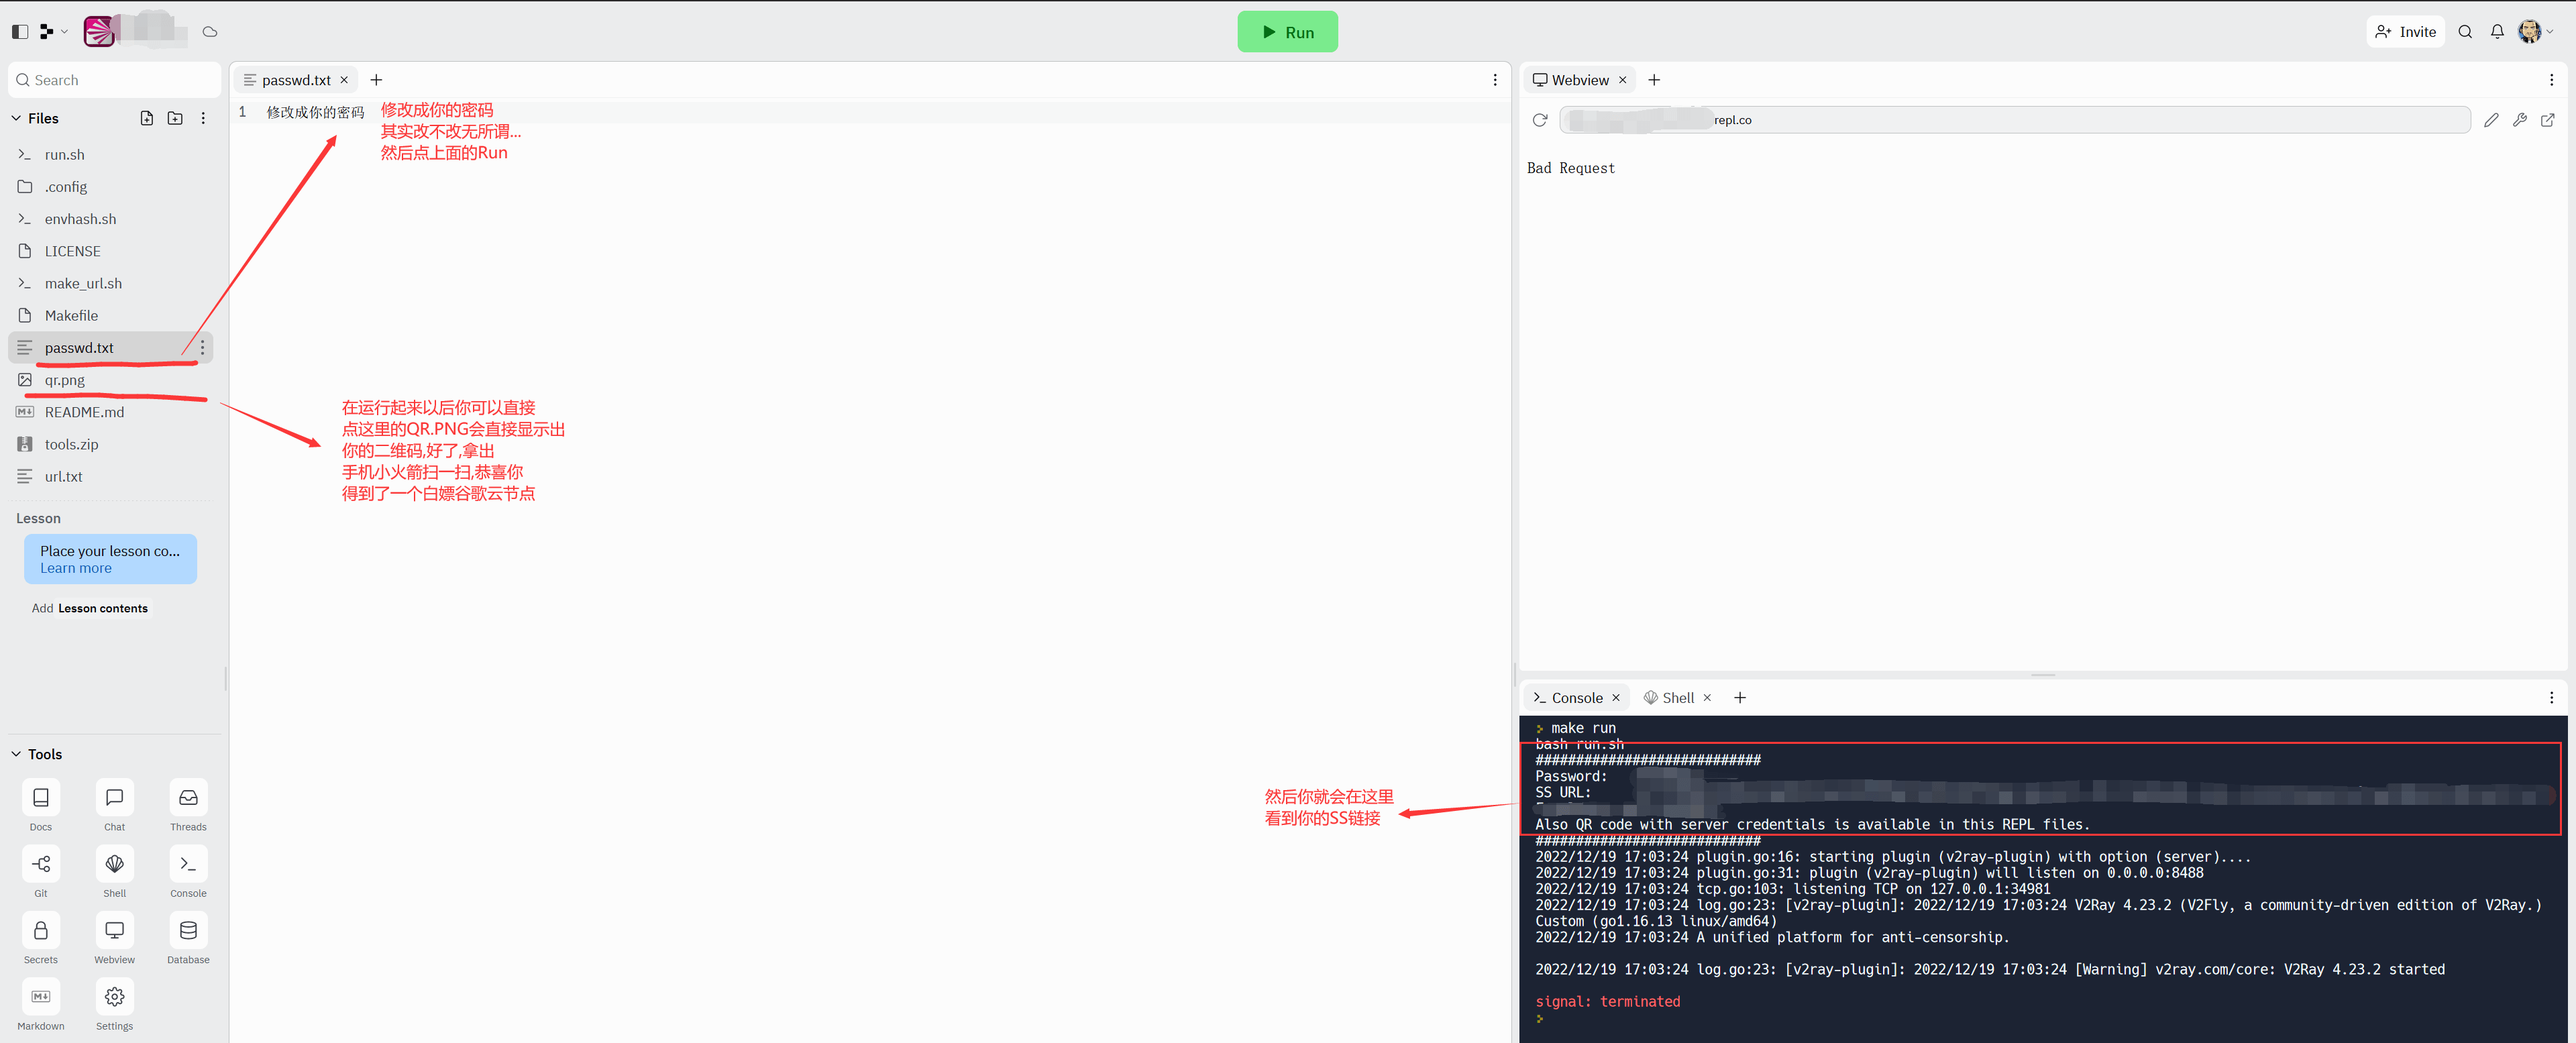Open the Threads tool
This screenshot has width=2576, height=1043.
point(188,798)
